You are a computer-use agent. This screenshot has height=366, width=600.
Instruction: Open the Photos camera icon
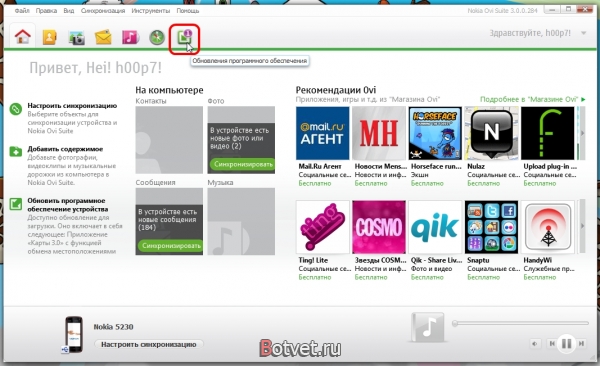pos(77,38)
